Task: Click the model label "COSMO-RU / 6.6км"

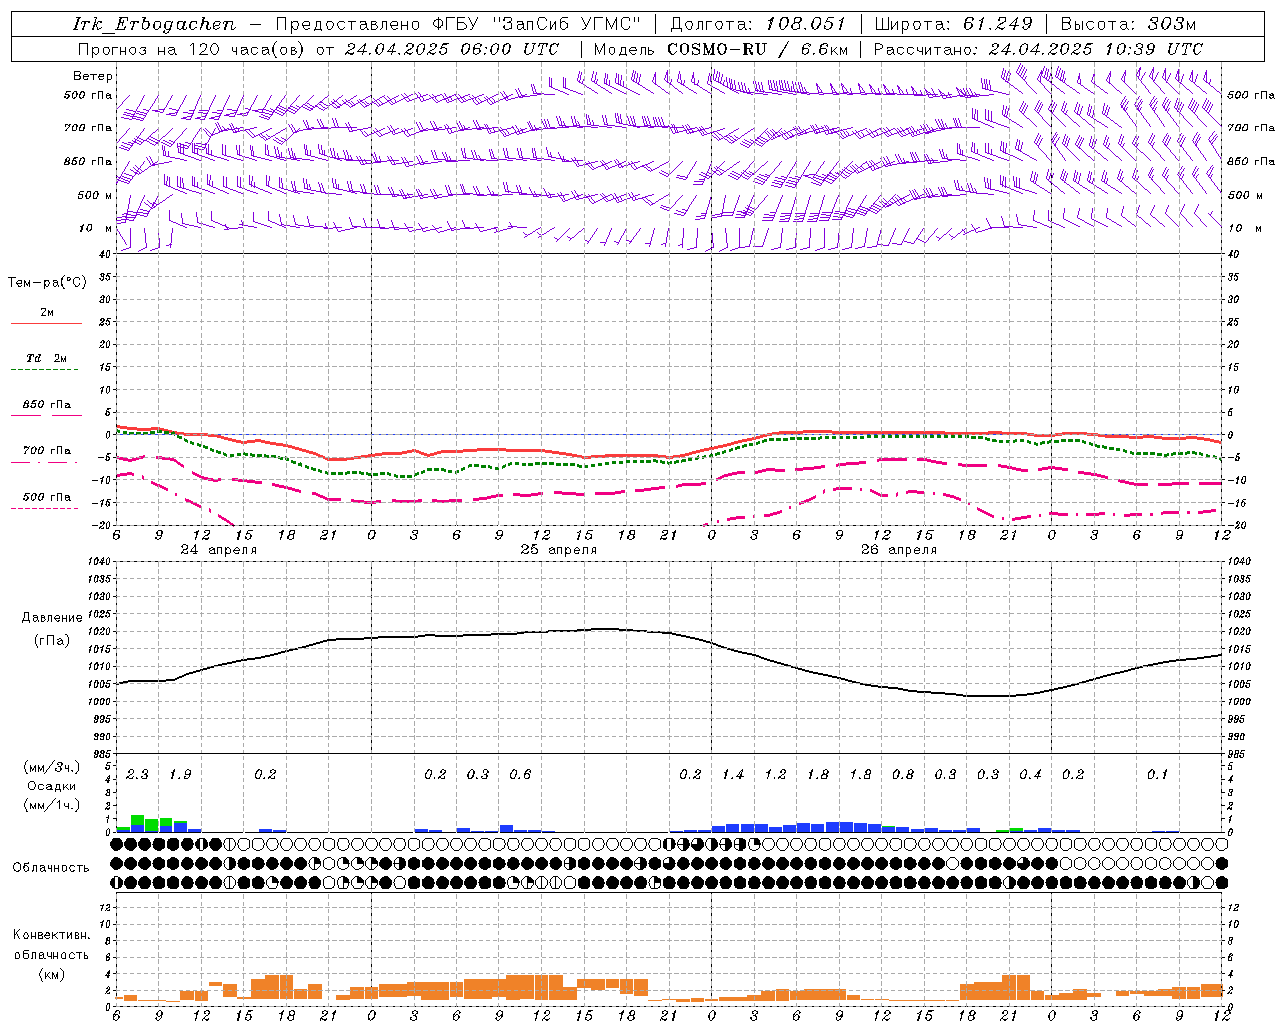Action: point(758,49)
